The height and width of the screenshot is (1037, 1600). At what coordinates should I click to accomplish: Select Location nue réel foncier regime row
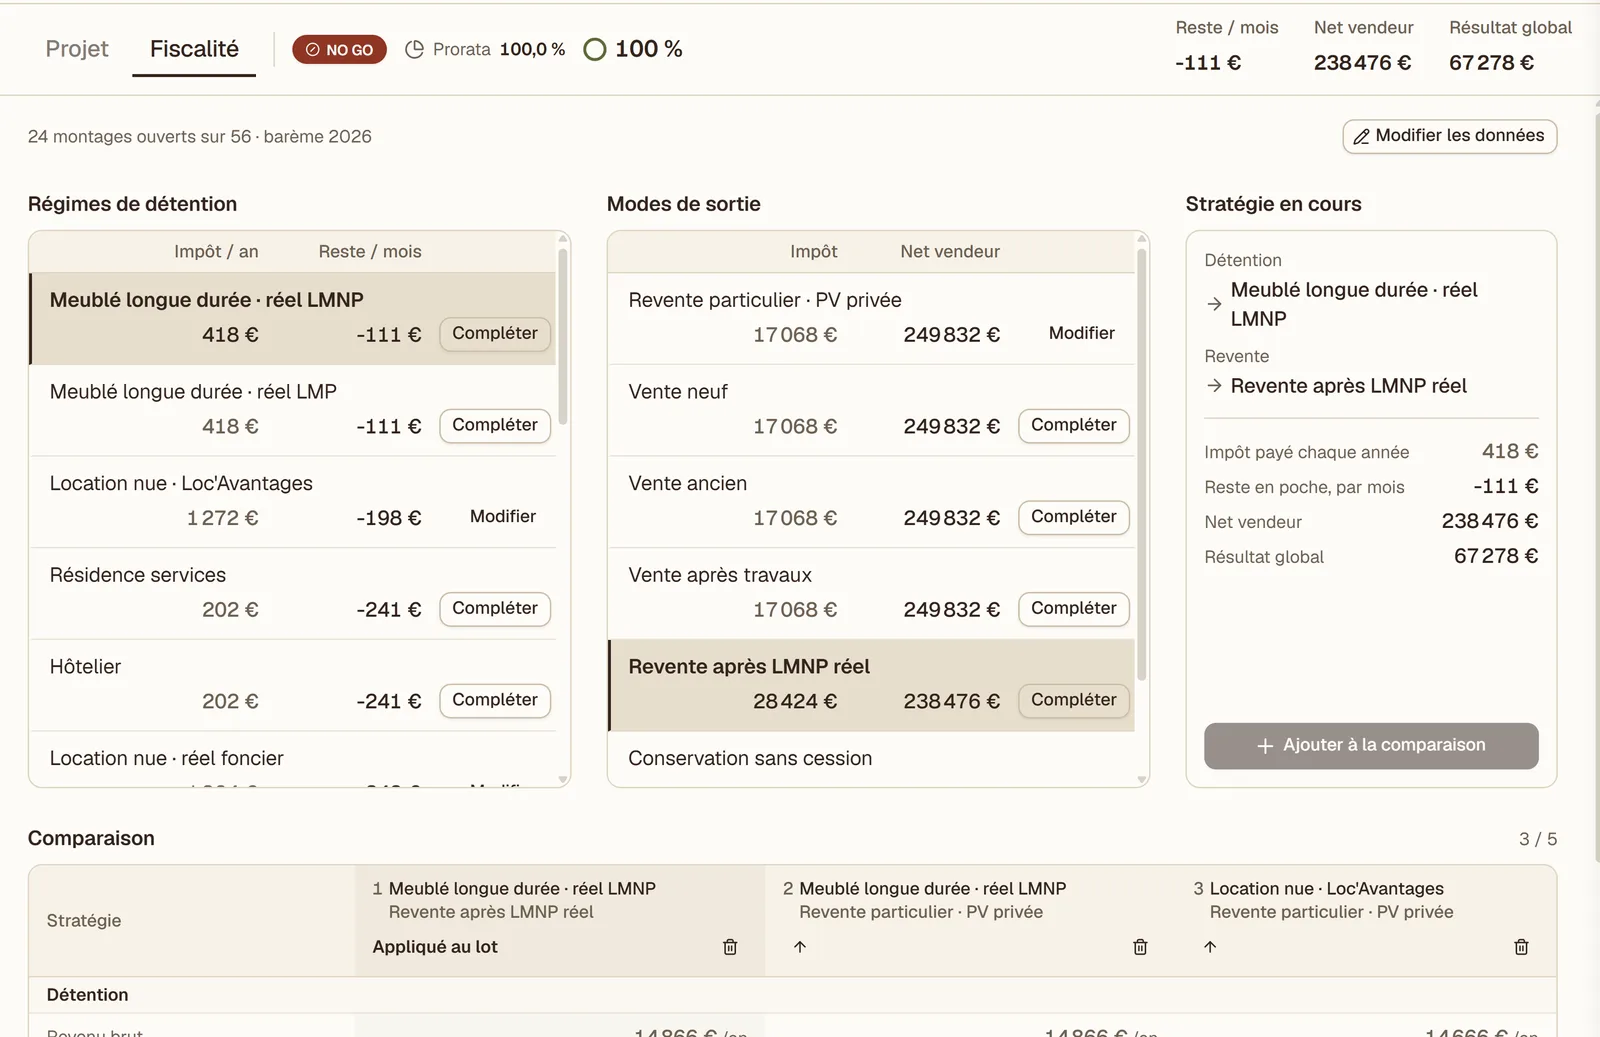(x=293, y=759)
